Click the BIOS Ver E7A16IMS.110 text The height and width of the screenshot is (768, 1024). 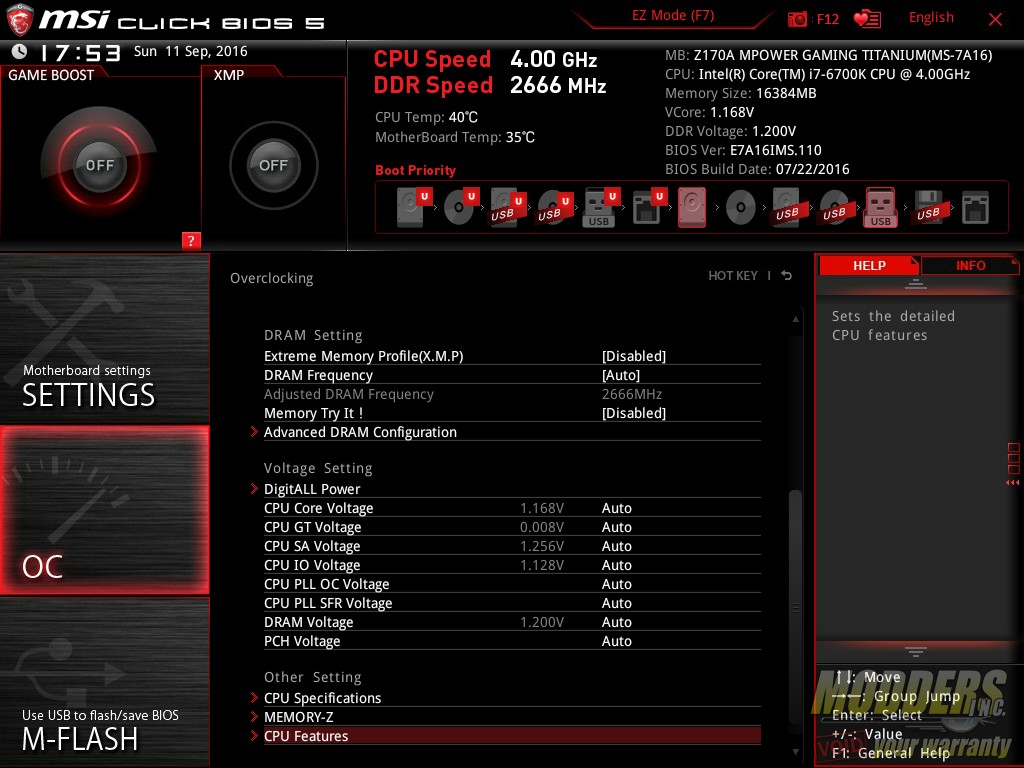[743, 150]
